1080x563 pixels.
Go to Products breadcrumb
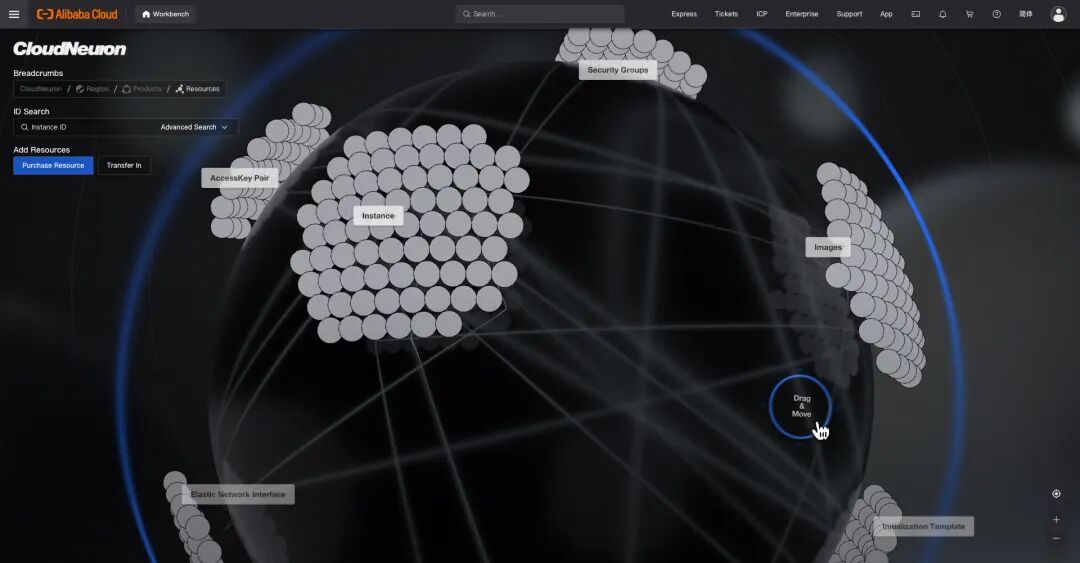pos(142,89)
